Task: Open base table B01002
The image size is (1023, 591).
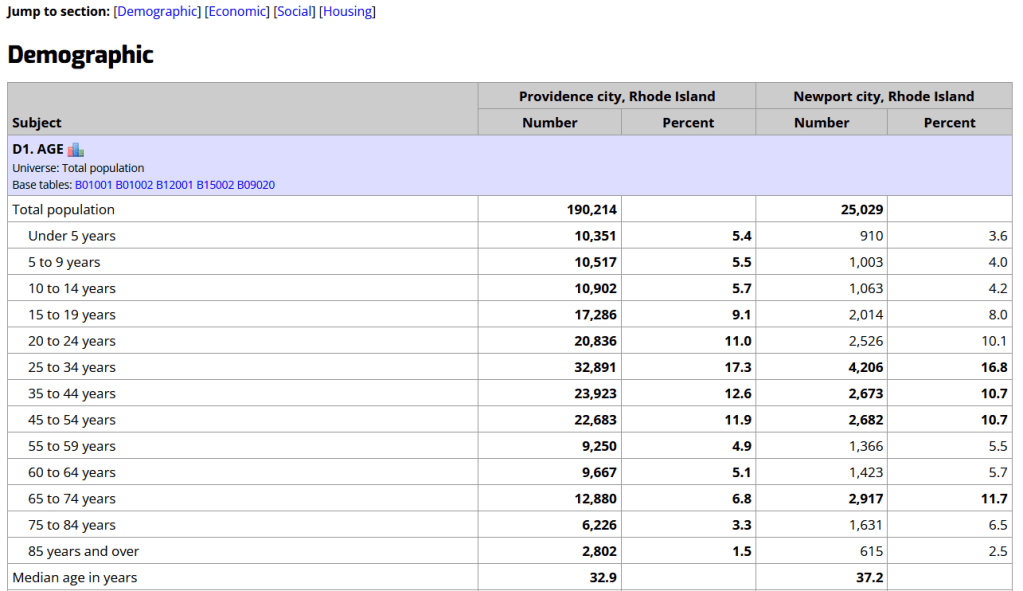Action: tap(134, 185)
